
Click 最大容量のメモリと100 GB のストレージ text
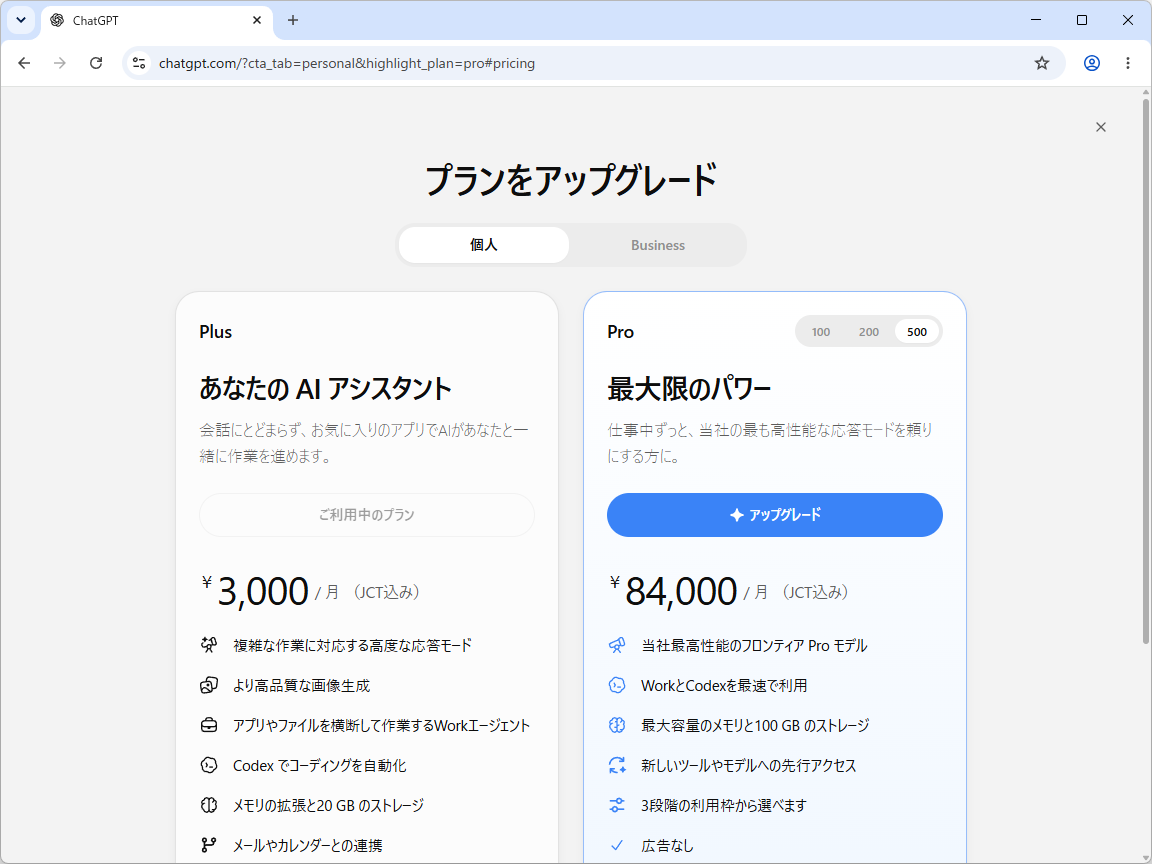[x=755, y=726]
